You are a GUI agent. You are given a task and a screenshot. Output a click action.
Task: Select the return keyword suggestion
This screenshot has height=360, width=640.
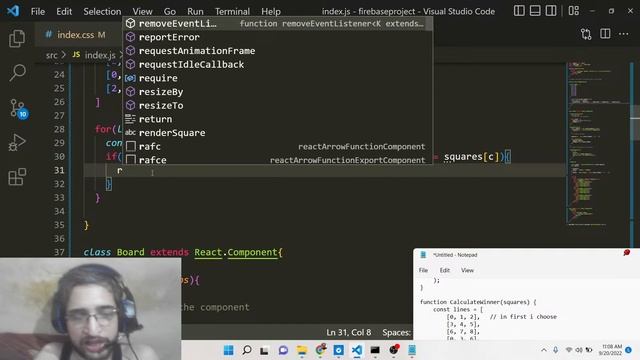click(x=277, y=119)
